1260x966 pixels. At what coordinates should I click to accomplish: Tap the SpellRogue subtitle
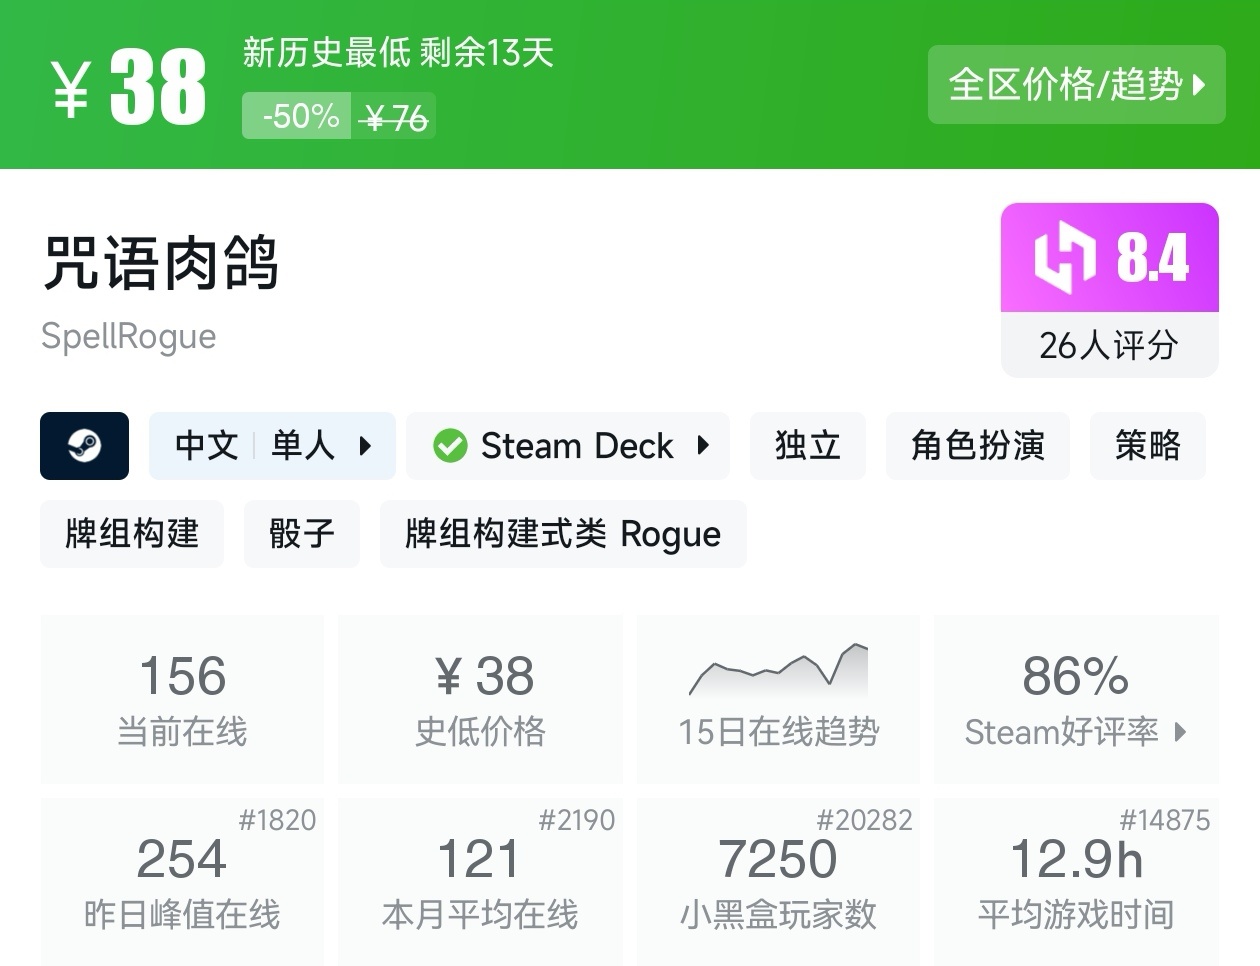128,337
